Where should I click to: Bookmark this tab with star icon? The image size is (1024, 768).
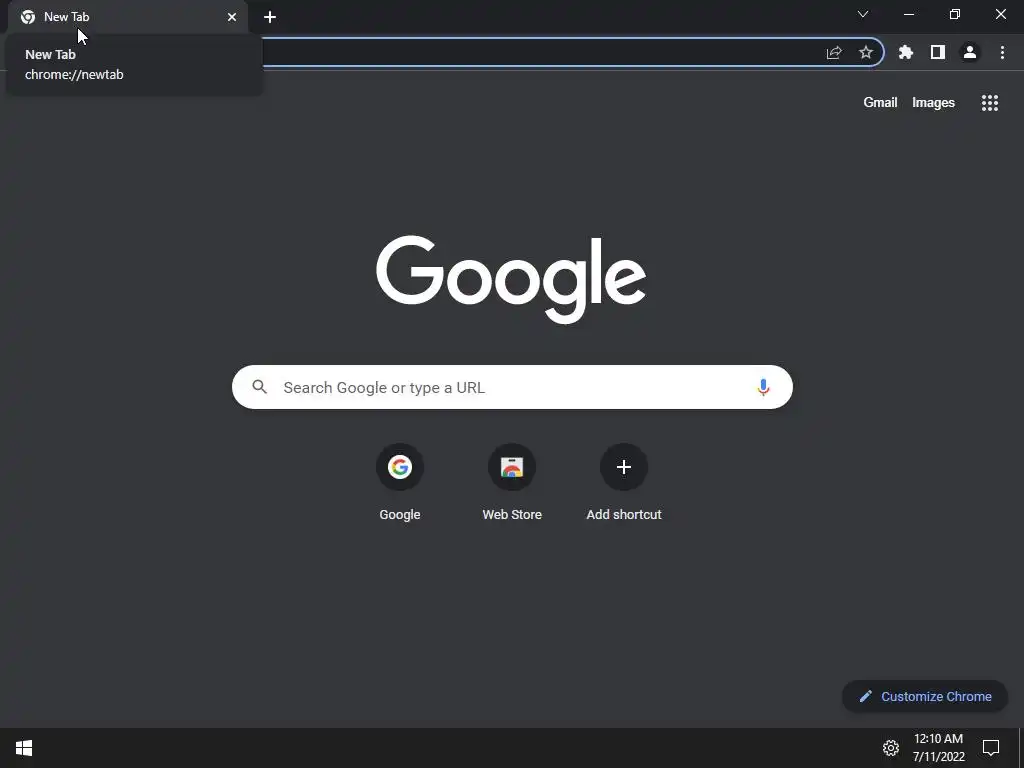pos(866,52)
